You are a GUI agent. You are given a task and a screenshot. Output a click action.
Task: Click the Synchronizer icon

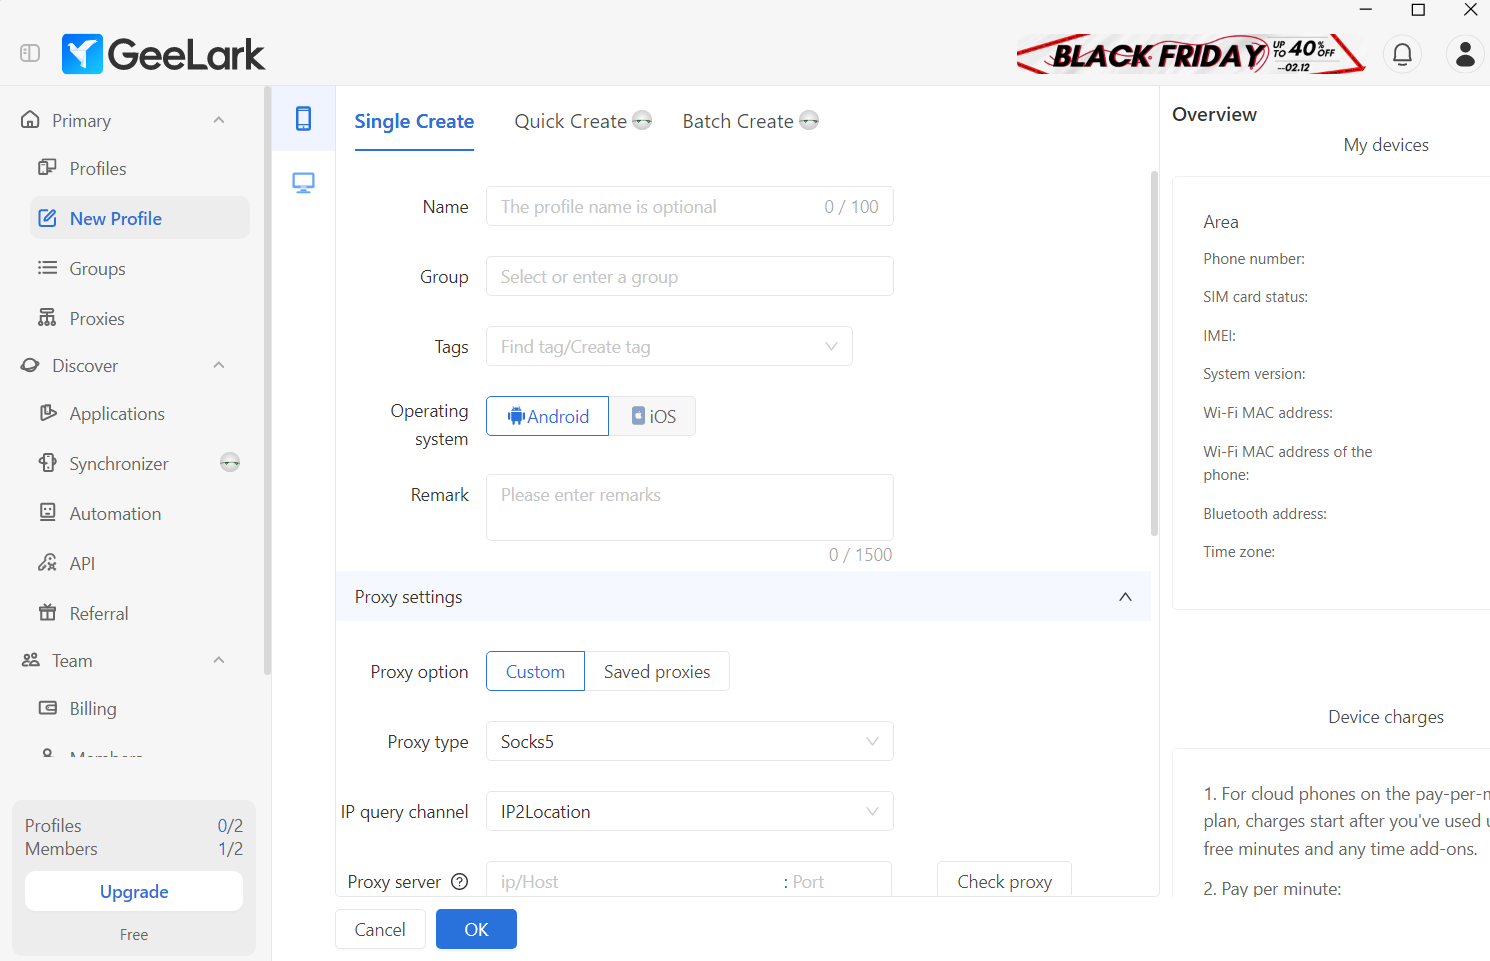point(47,463)
